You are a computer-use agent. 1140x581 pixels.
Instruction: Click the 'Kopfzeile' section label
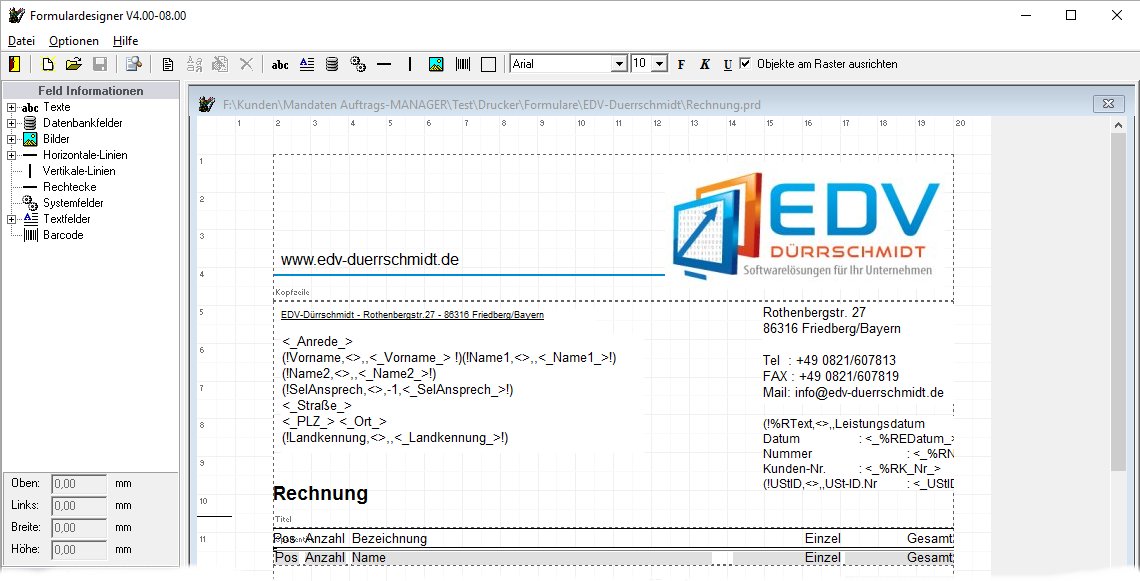click(x=292, y=292)
